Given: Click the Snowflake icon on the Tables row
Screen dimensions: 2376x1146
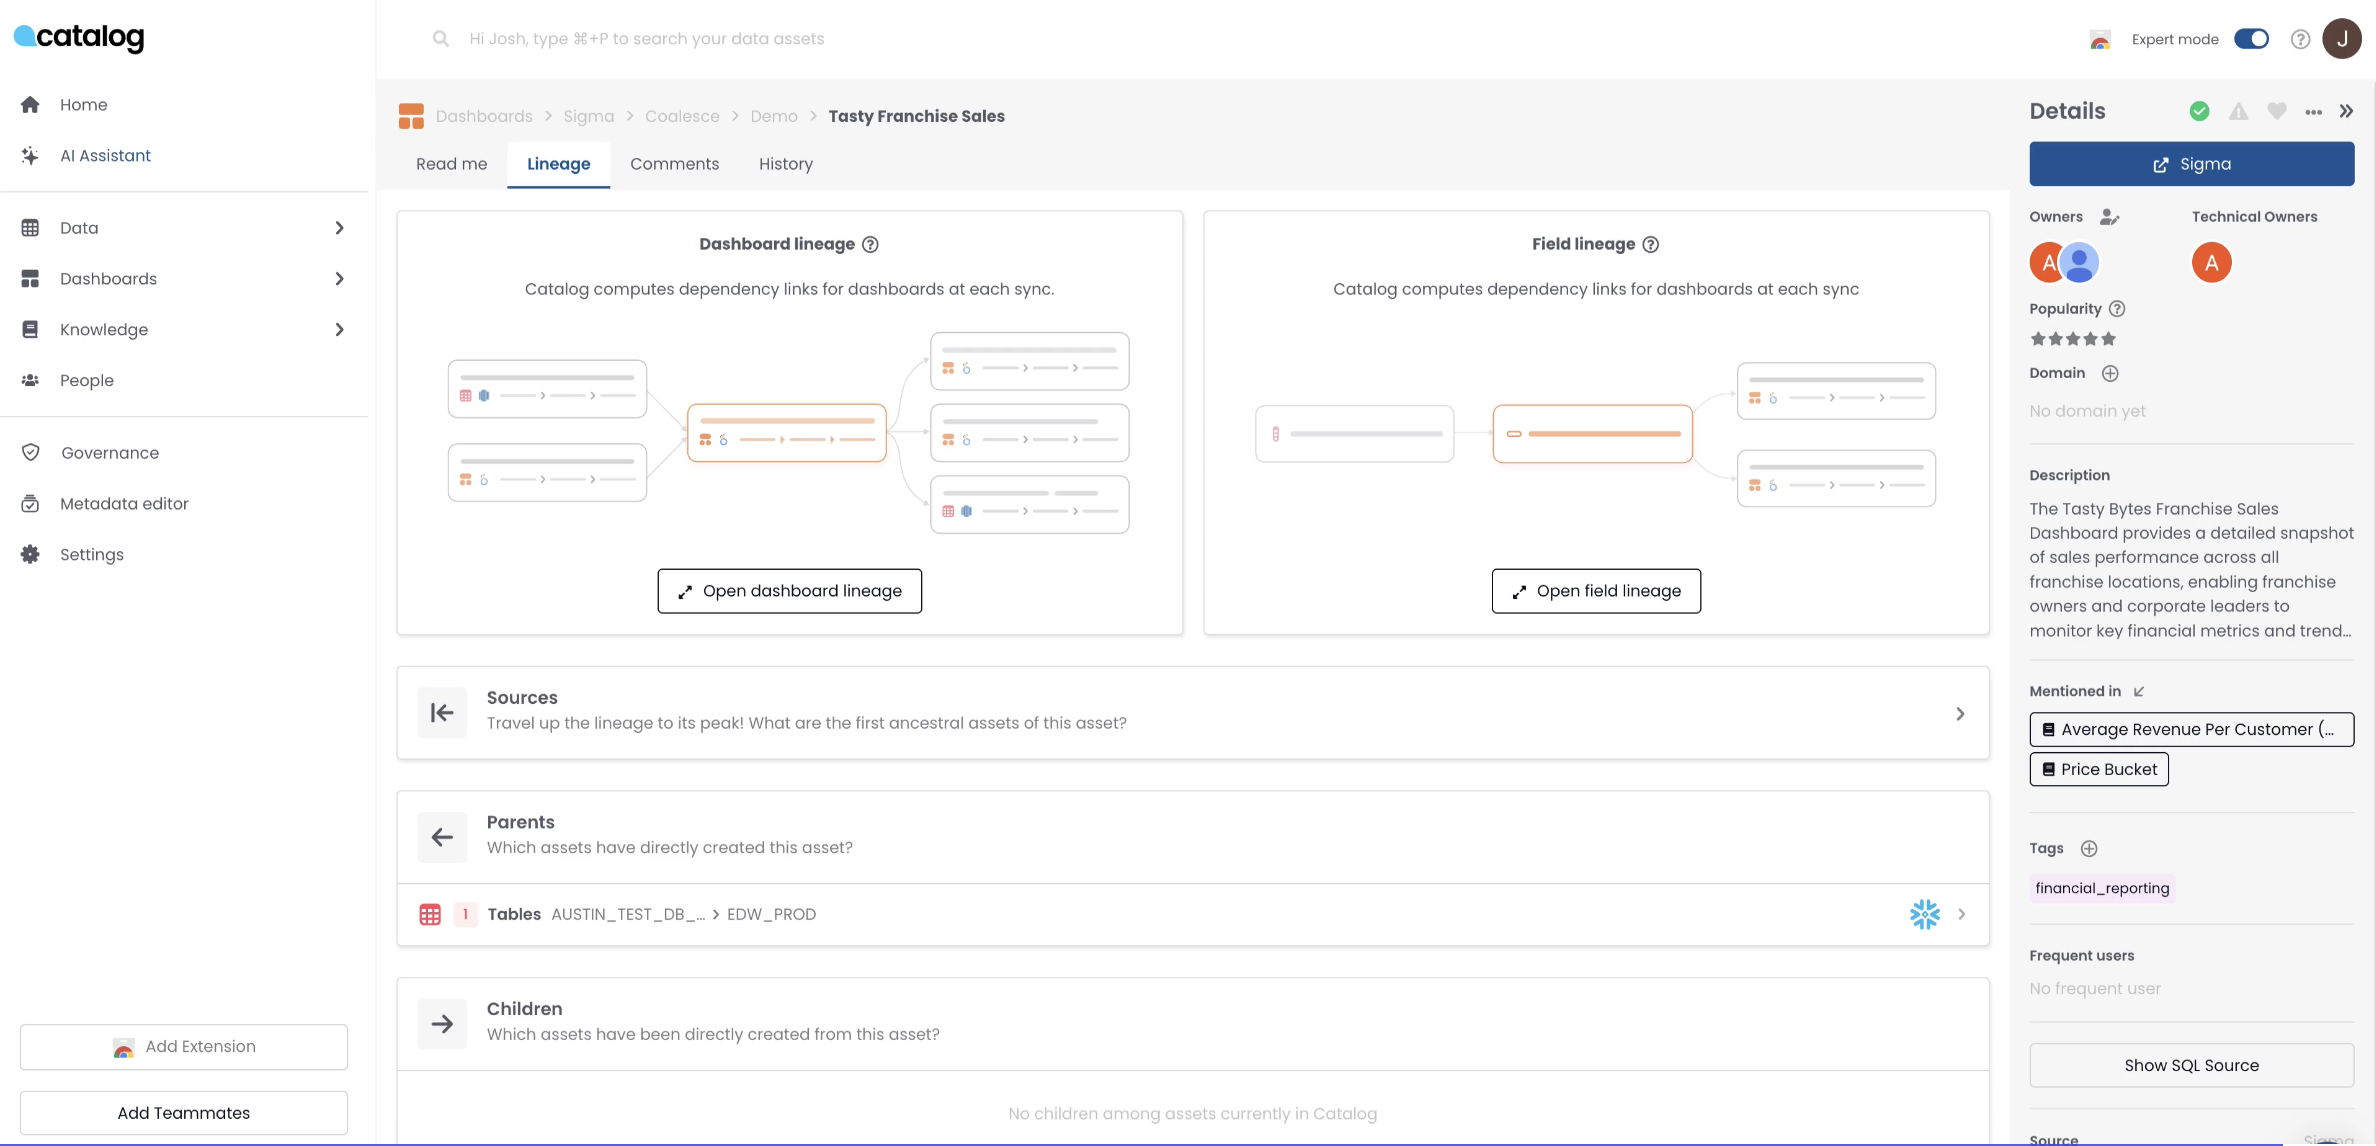Looking at the screenshot, I should tap(1925, 913).
